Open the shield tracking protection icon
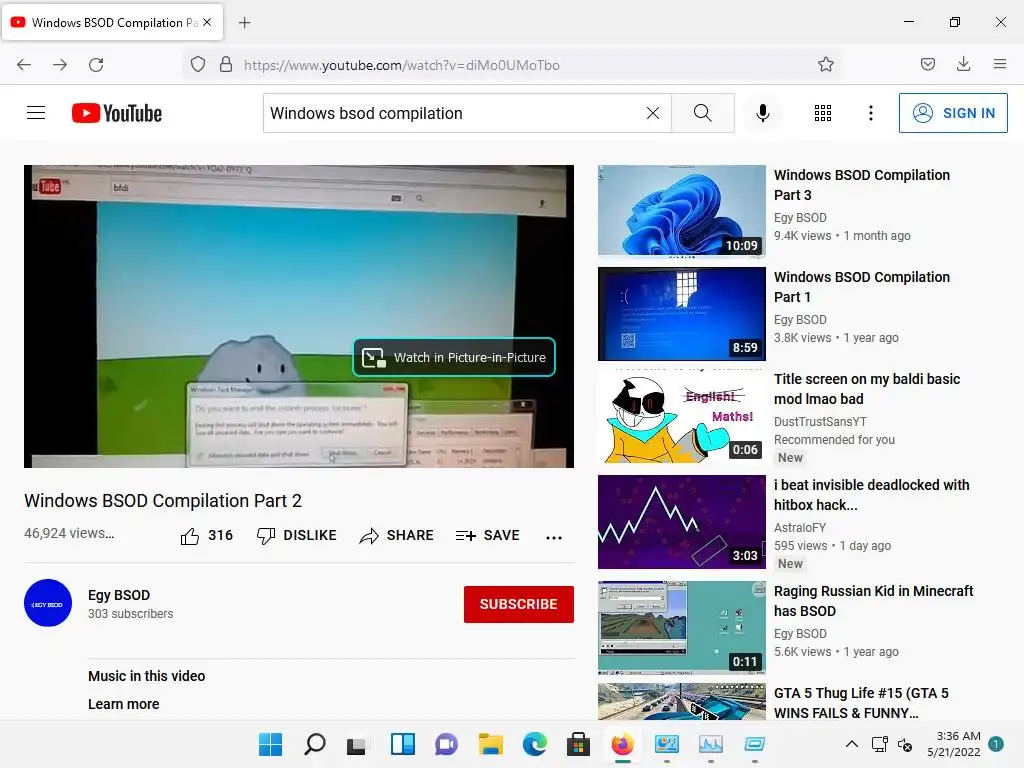The height and width of the screenshot is (768, 1024). tap(198, 65)
